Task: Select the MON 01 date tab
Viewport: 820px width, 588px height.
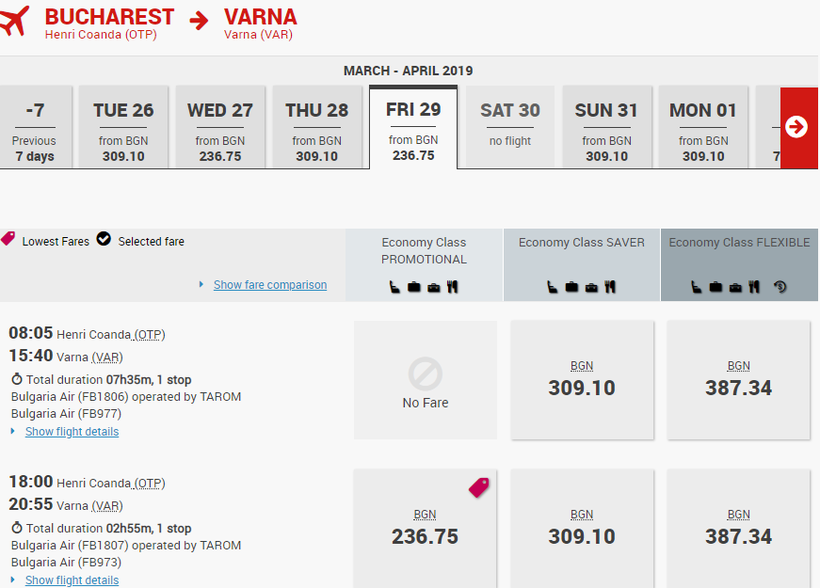Action: (703, 127)
